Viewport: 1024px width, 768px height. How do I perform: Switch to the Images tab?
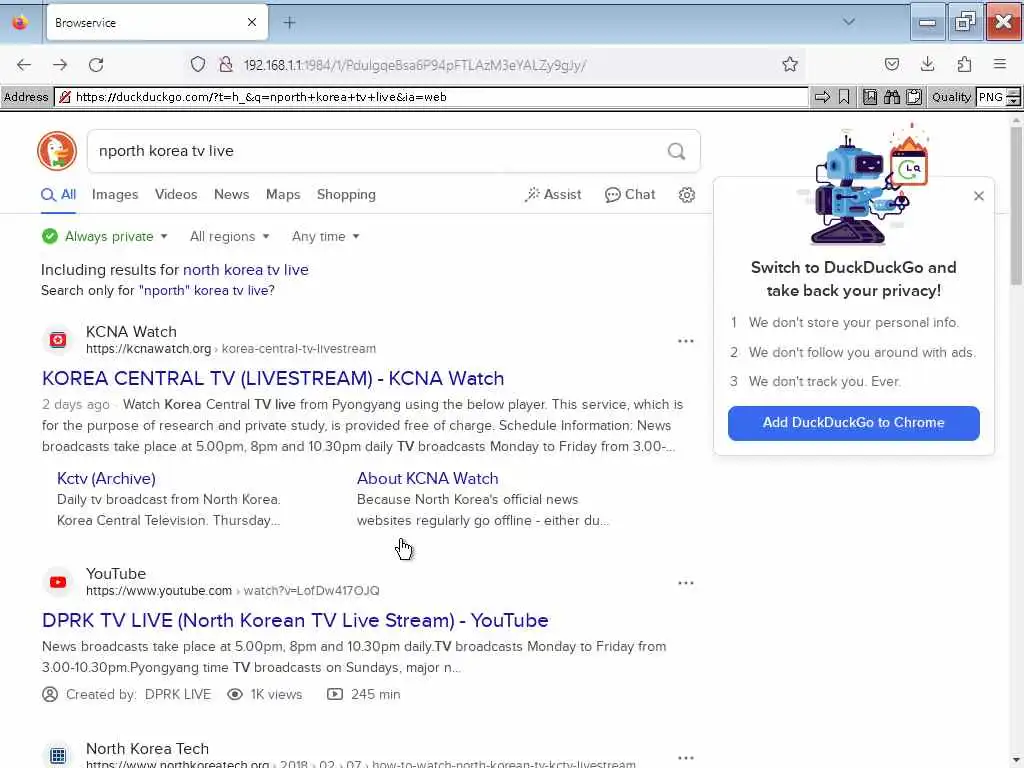pyautogui.click(x=115, y=195)
